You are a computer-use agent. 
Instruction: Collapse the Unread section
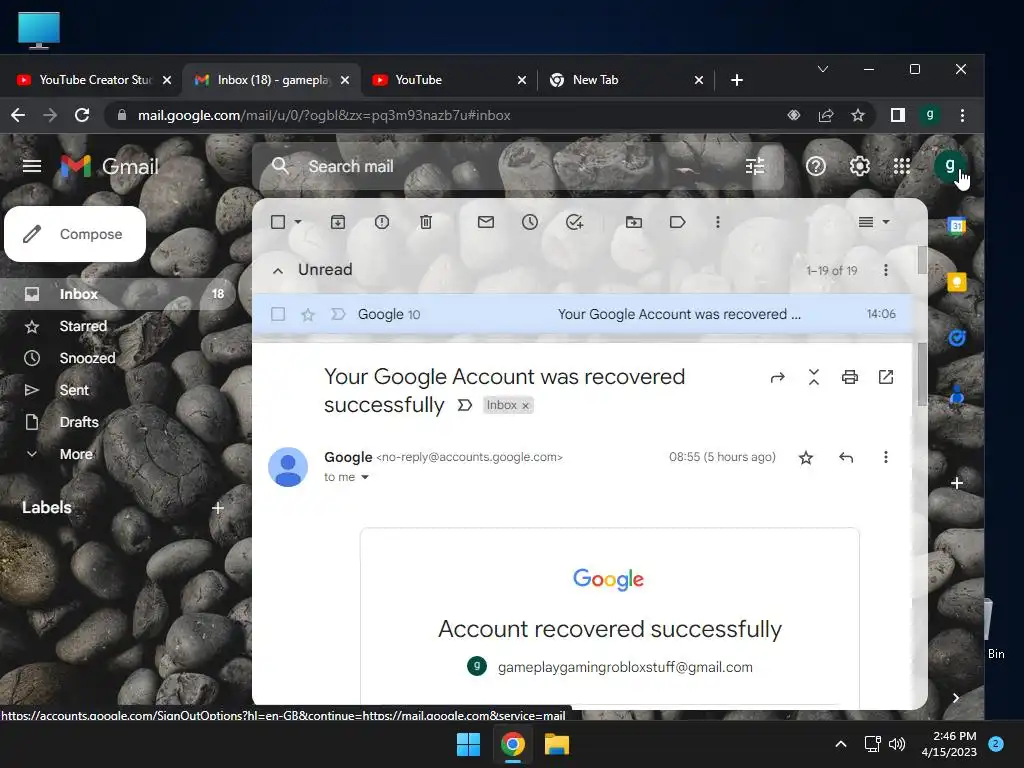pyautogui.click(x=278, y=270)
